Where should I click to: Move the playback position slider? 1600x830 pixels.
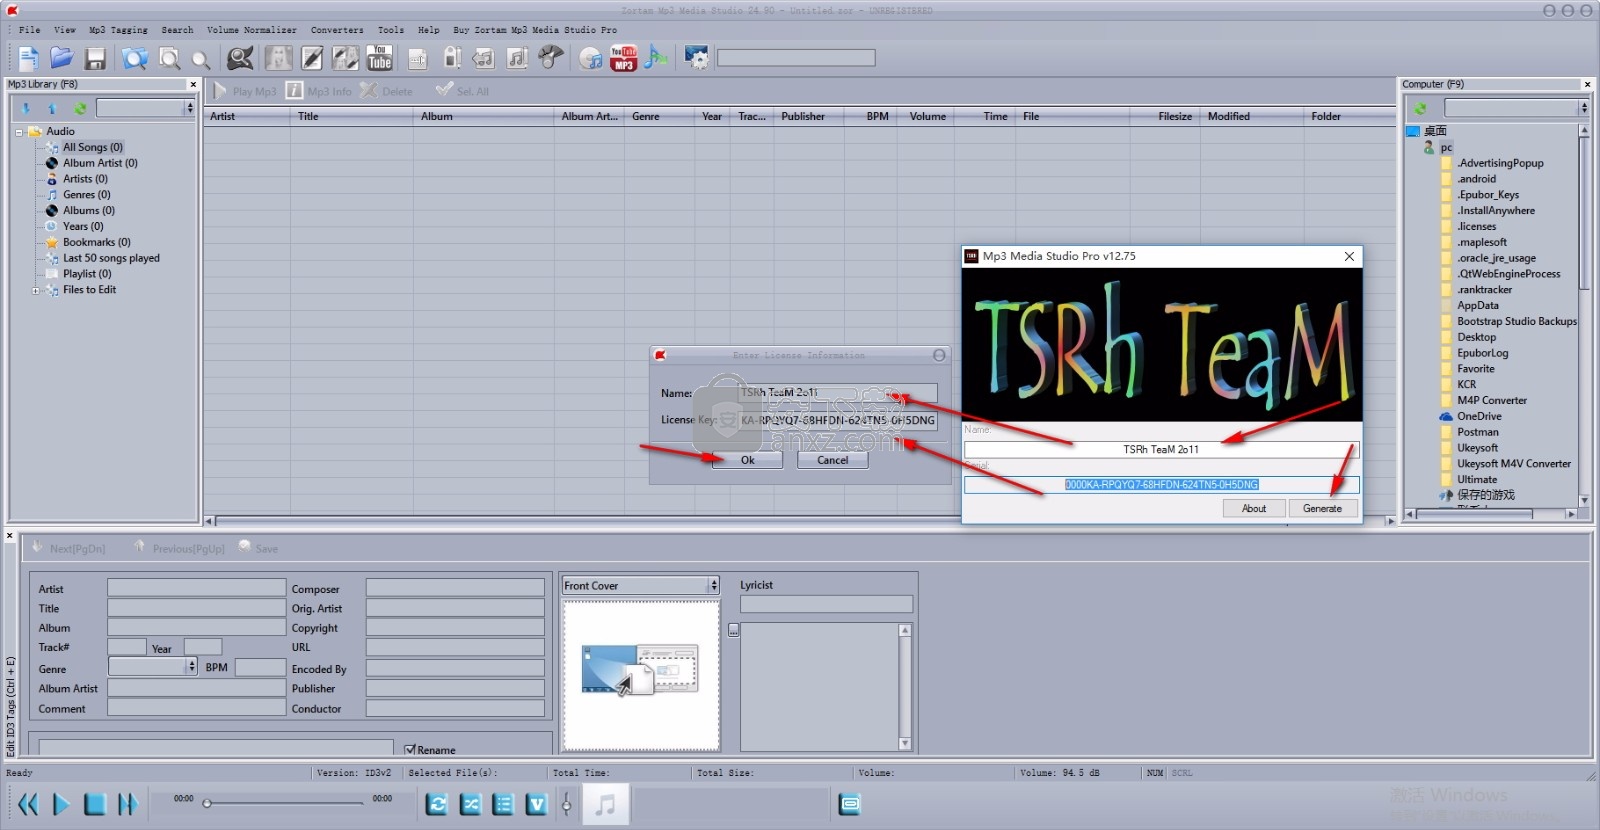207,803
